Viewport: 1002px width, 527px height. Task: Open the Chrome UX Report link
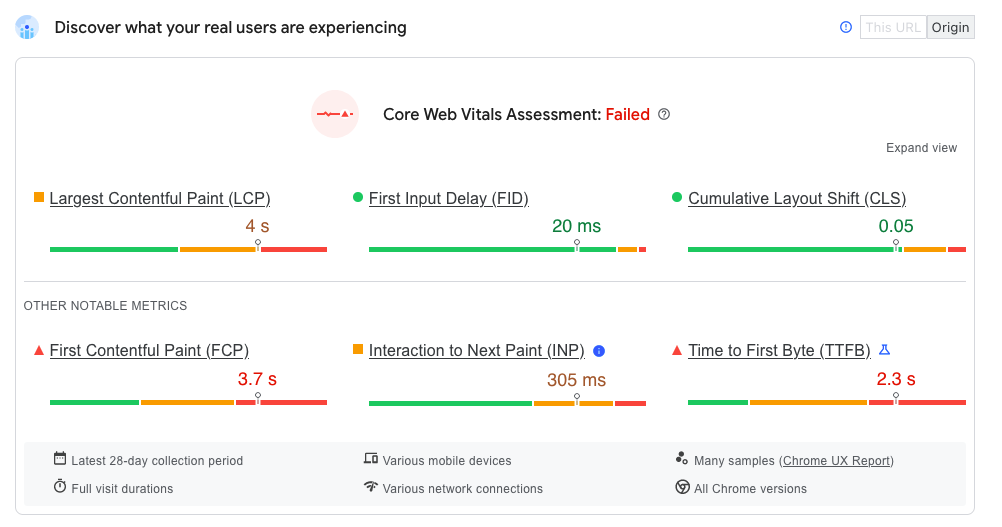click(836, 461)
